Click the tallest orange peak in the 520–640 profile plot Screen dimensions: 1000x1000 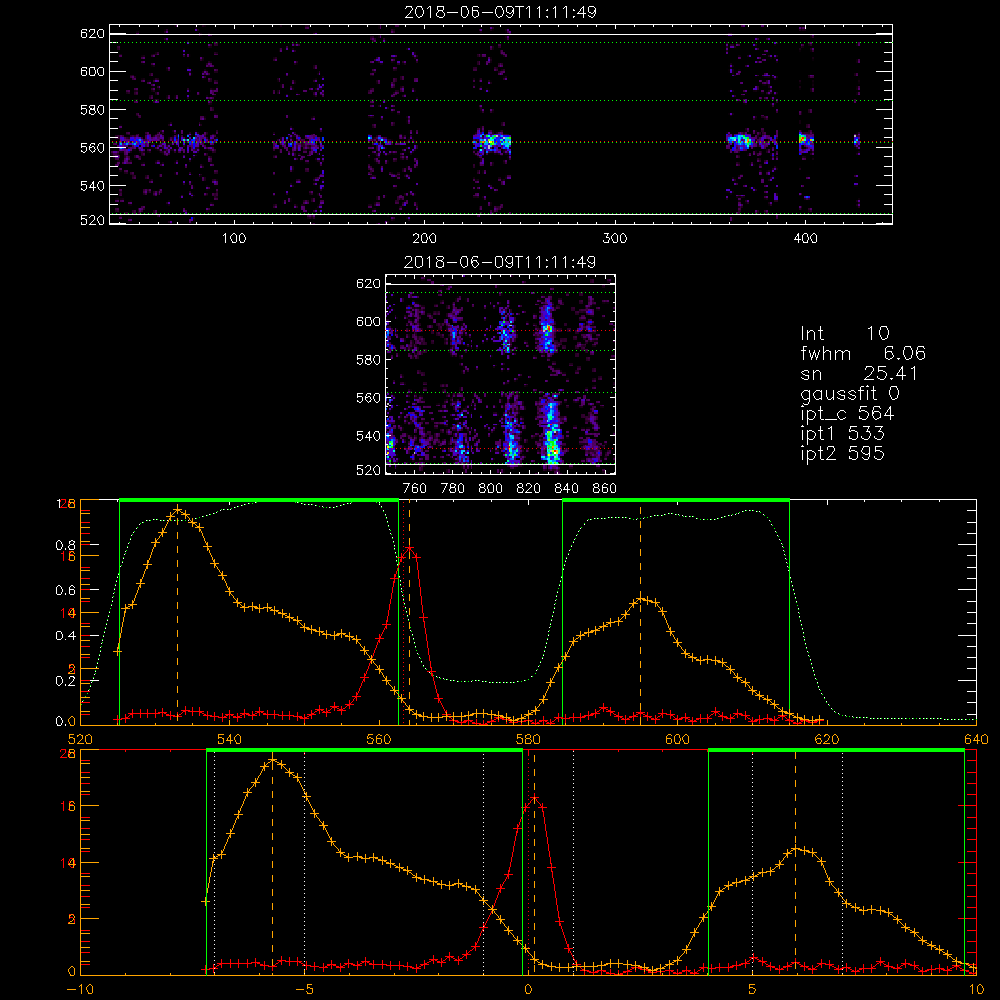tap(178, 511)
